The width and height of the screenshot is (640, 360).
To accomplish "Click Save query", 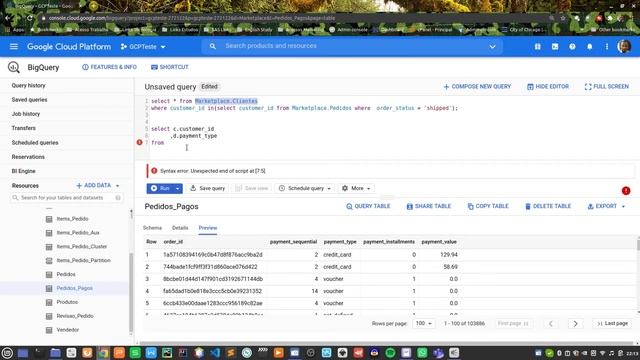I will pyautogui.click(x=207, y=188).
